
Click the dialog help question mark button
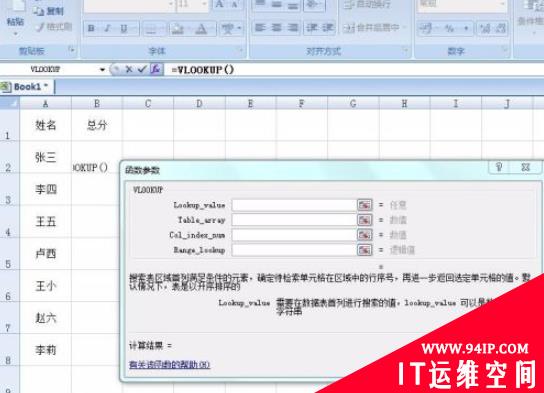tap(499, 167)
